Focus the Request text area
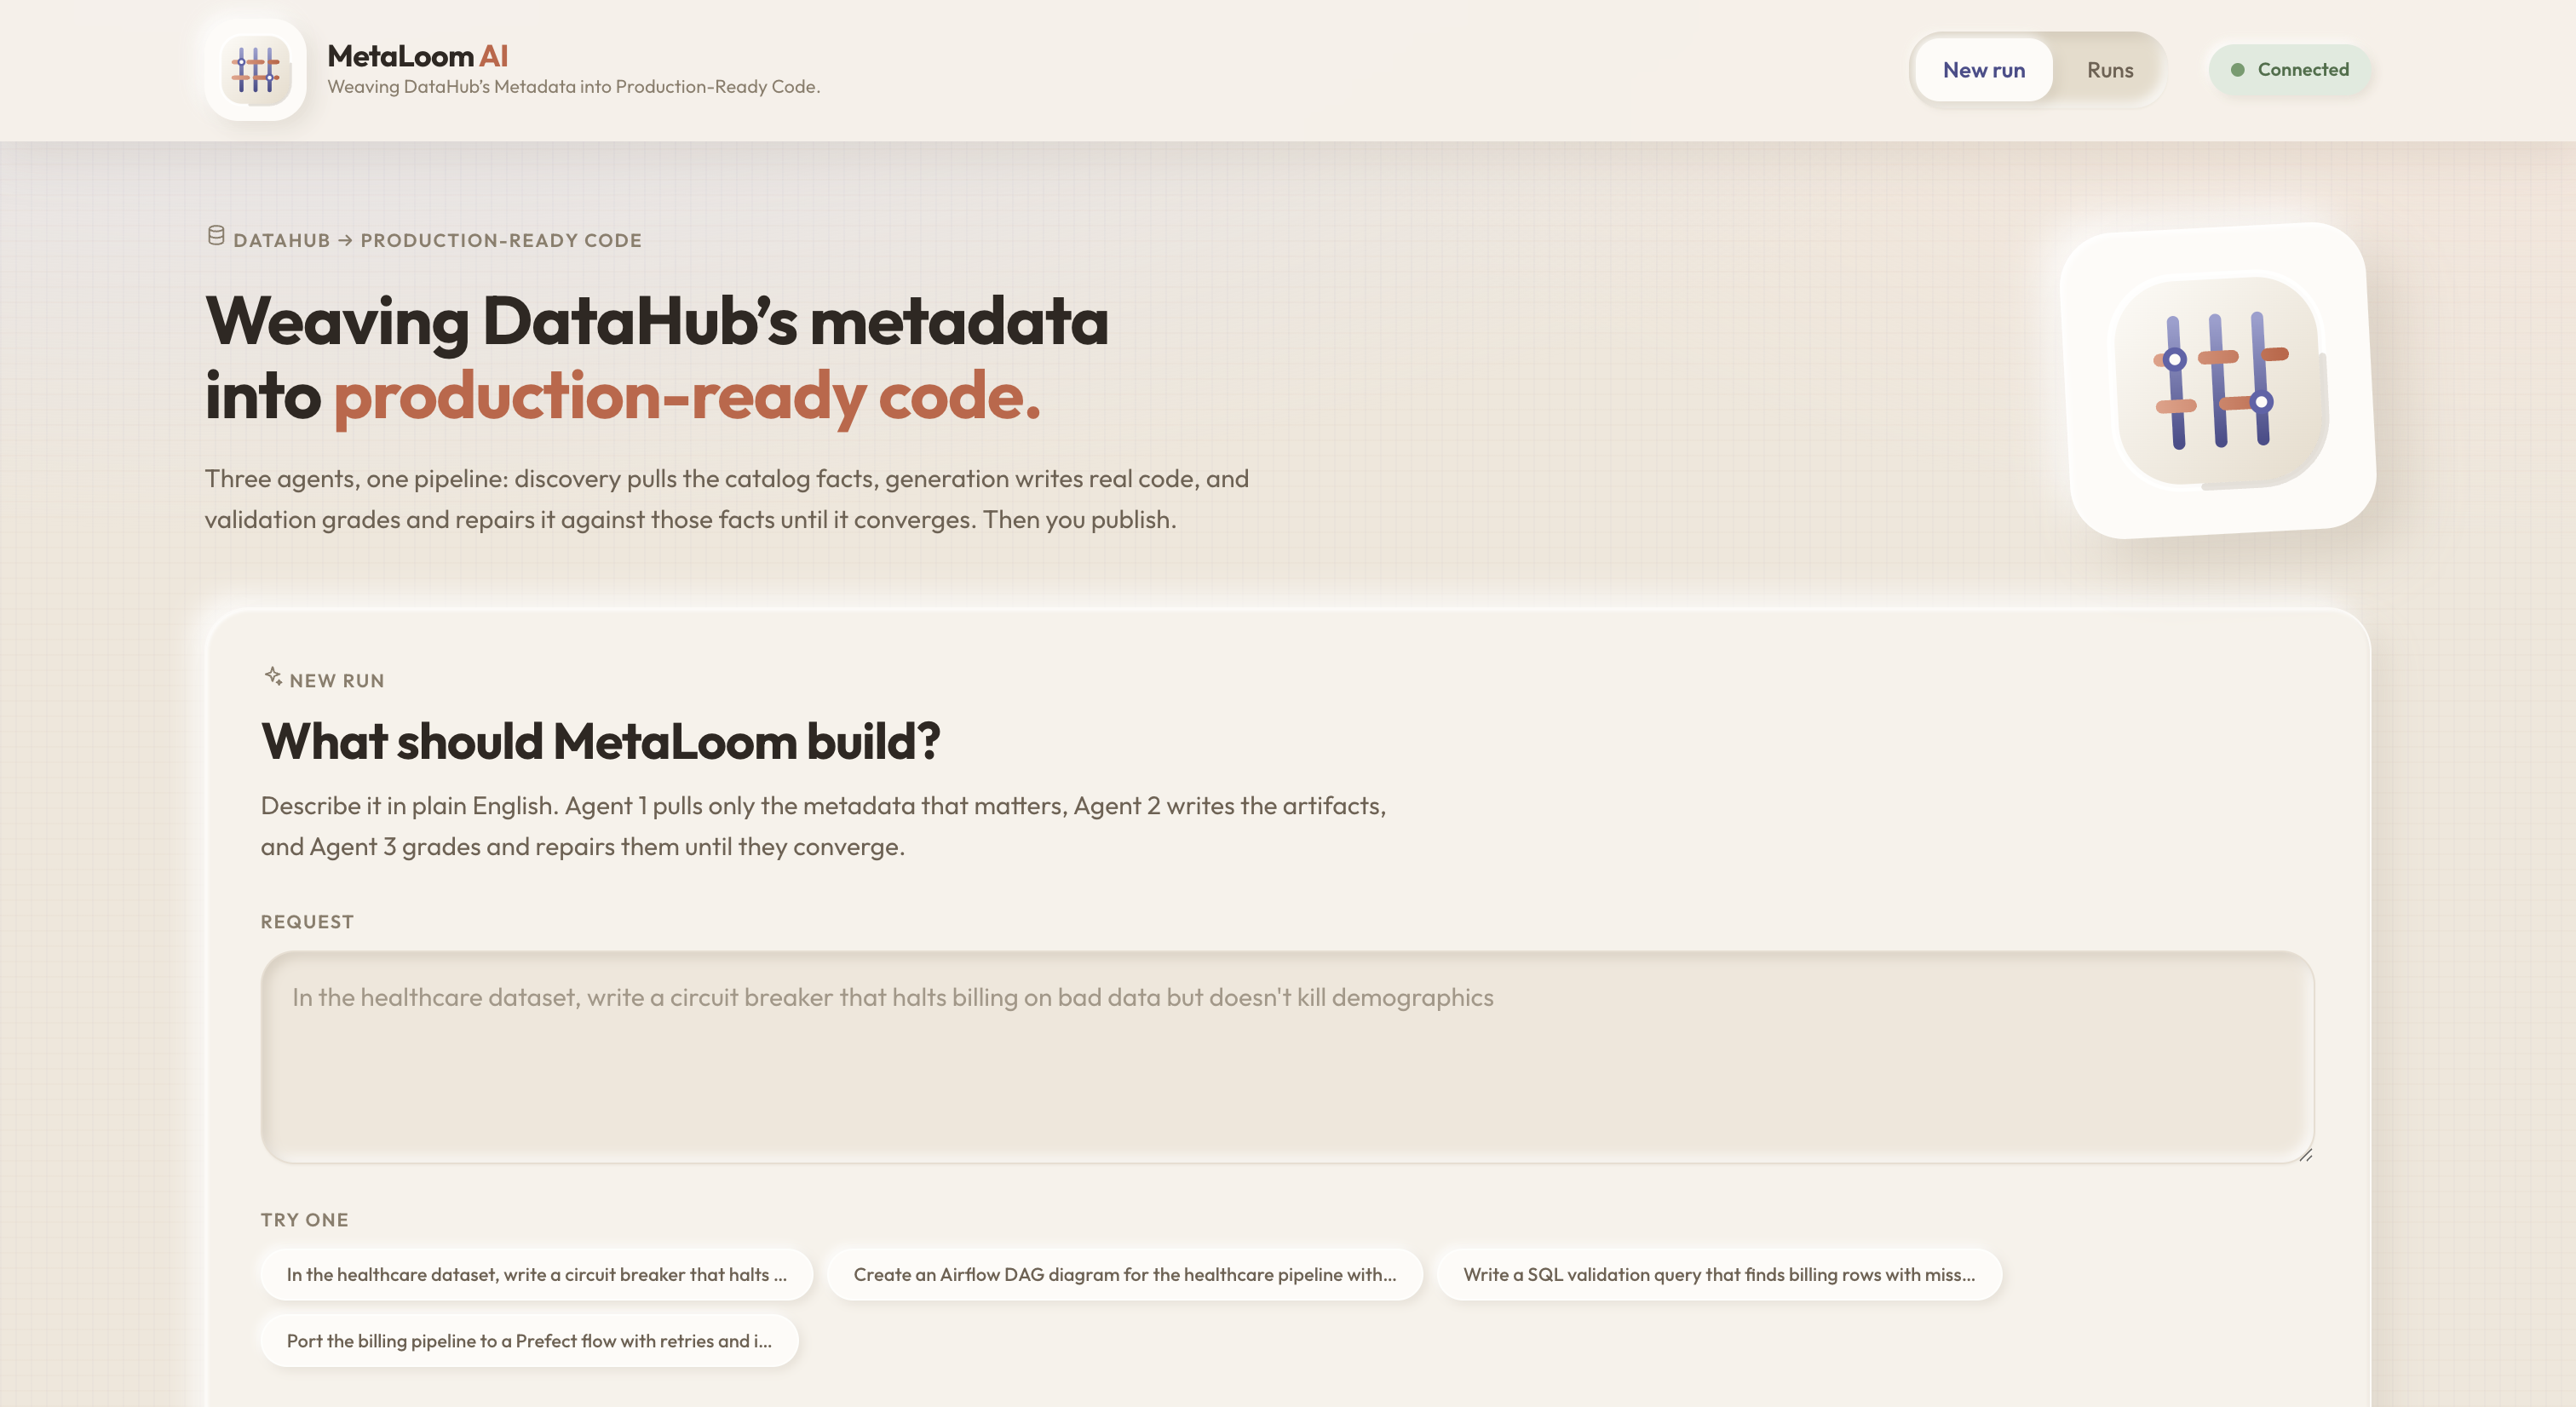2576x1407 pixels. [1288, 1057]
